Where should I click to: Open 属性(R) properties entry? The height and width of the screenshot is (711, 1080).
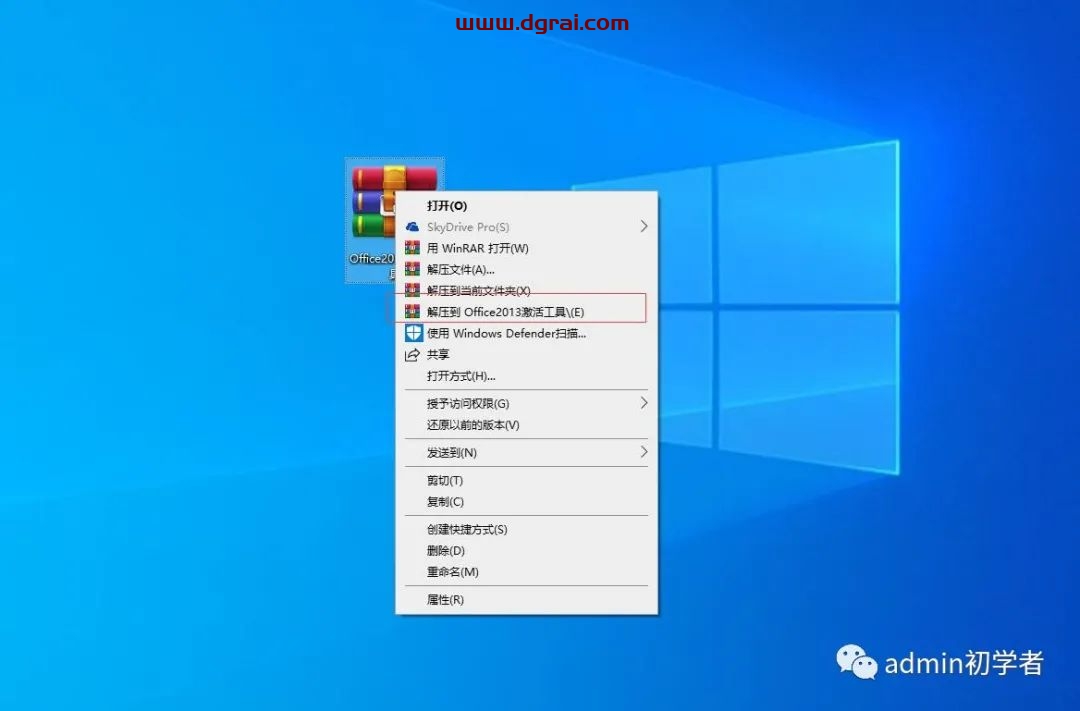pyautogui.click(x=526, y=599)
